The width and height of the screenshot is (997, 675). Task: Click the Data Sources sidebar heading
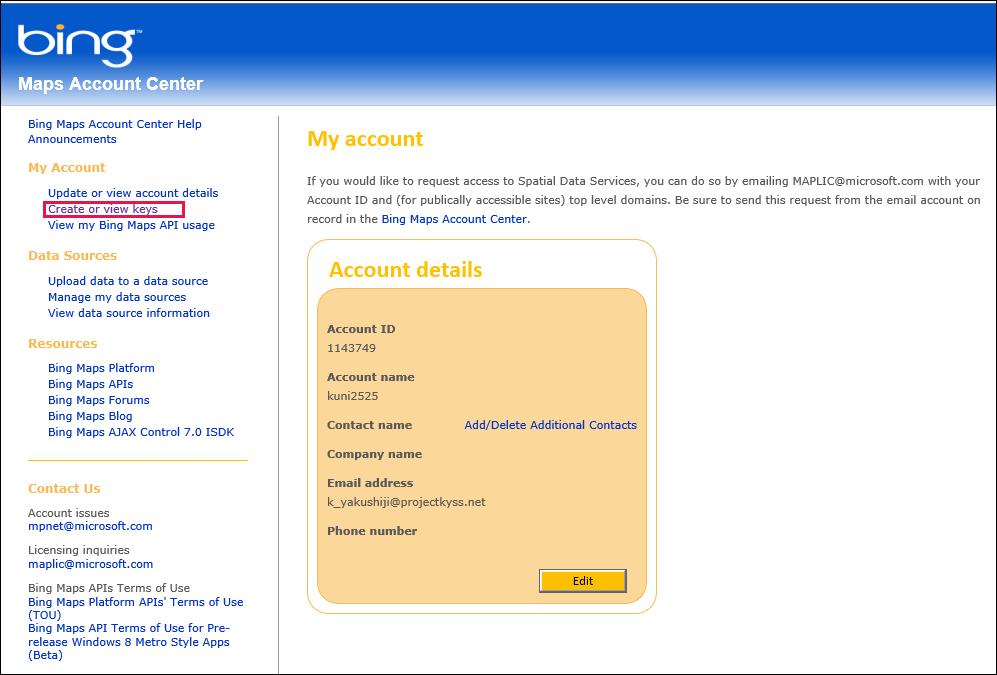click(x=72, y=256)
